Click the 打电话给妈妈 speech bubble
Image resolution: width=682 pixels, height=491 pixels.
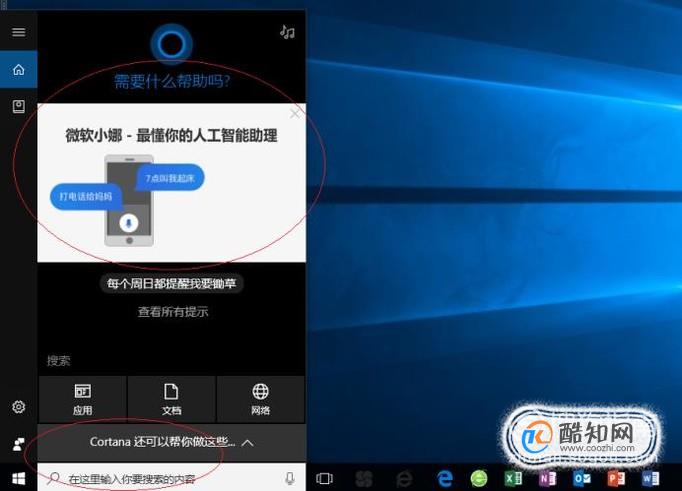86,197
